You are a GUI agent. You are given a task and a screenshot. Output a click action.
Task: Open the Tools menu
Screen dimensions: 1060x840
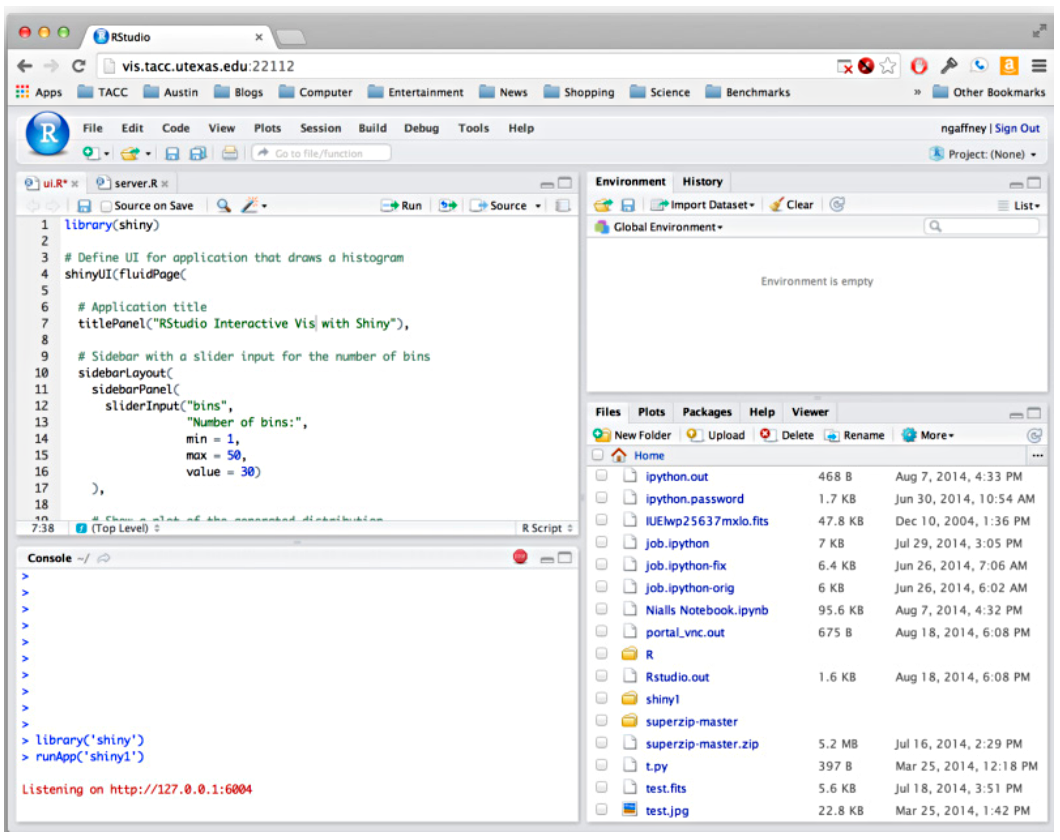click(x=473, y=128)
